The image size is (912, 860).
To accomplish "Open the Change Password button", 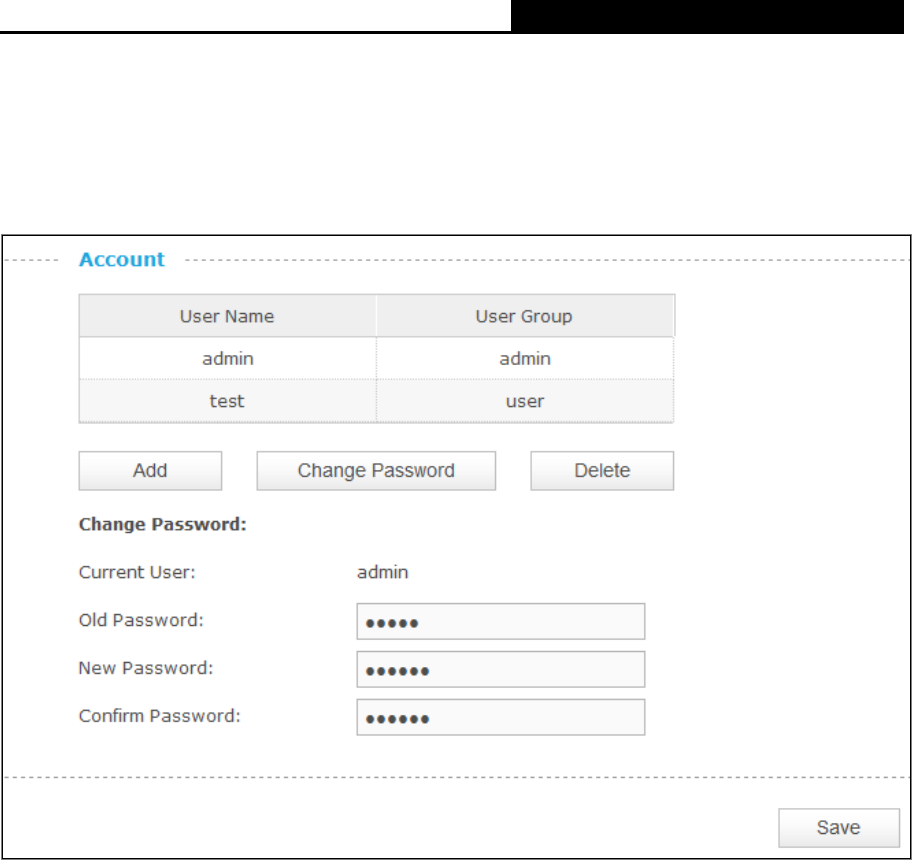I will click(x=376, y=470).
